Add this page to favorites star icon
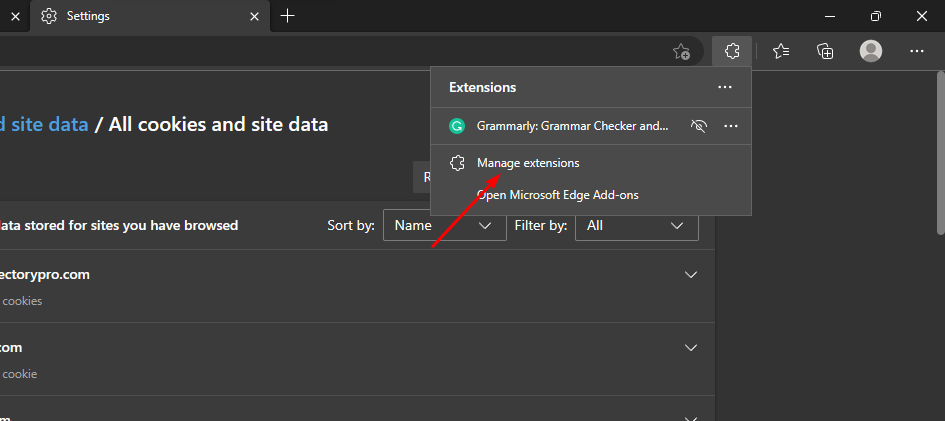945x421 pixels. click(x=682, y=51)
